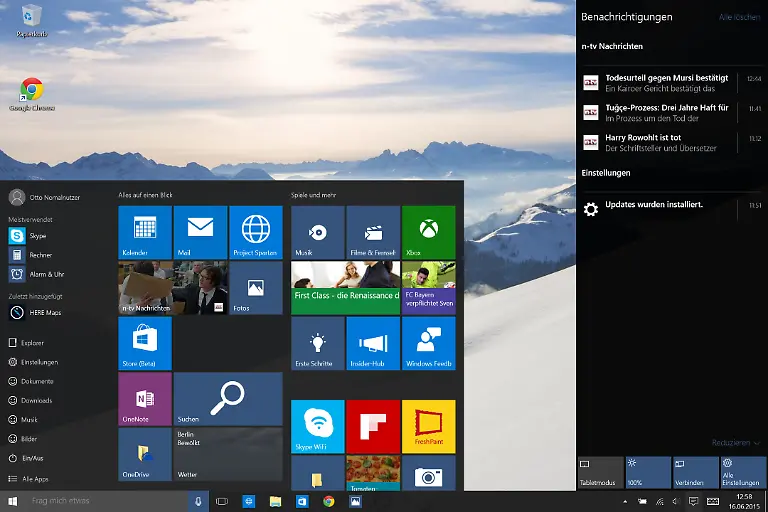Screen dimensions: 768x512
Task: Open the Kalender tile
Action: point(145,232)
